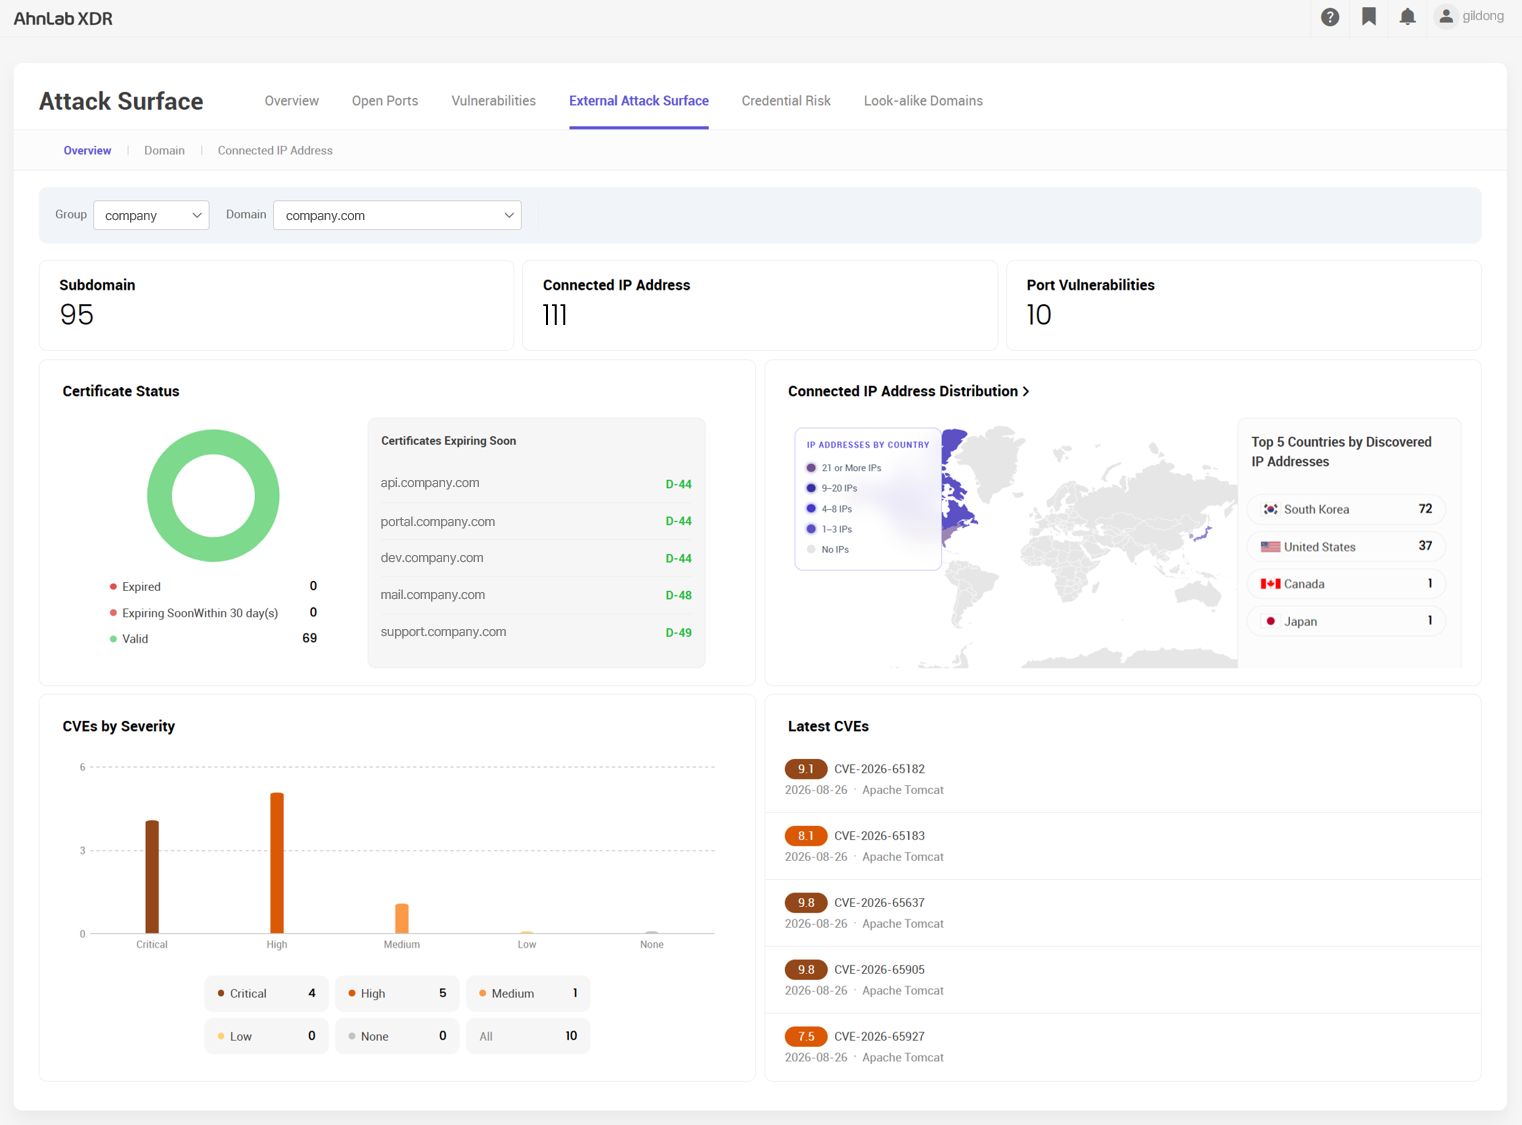Screen dimensions: 1522x1125
Task: Select the Connected IP Address sub-tab
Action: coord(275,151)
